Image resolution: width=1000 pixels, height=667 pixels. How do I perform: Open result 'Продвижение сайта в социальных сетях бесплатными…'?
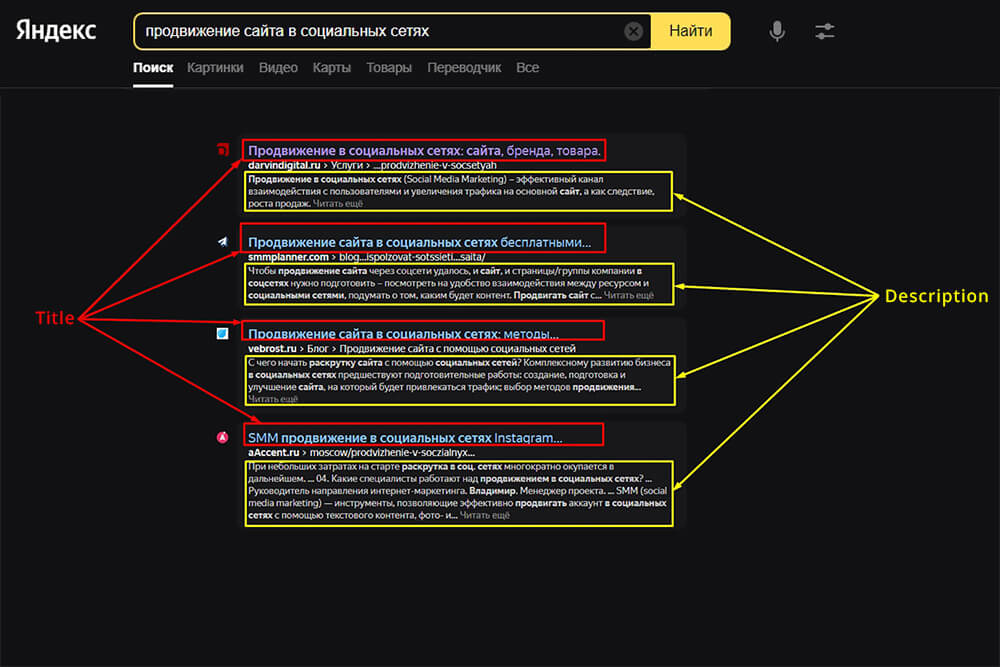click(x=419, y=242)
